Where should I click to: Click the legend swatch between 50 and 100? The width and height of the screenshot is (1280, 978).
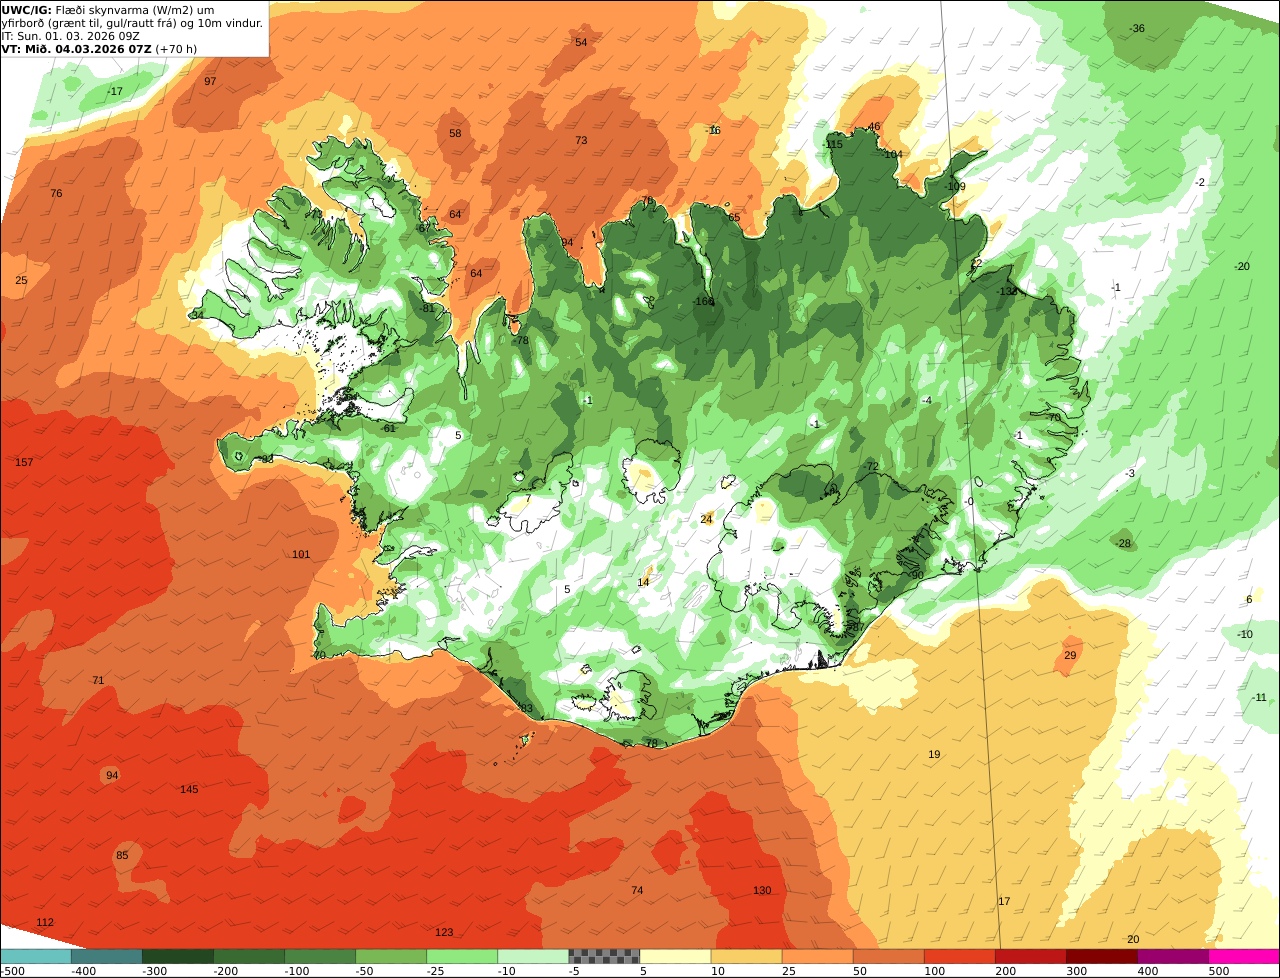point(887,956)
